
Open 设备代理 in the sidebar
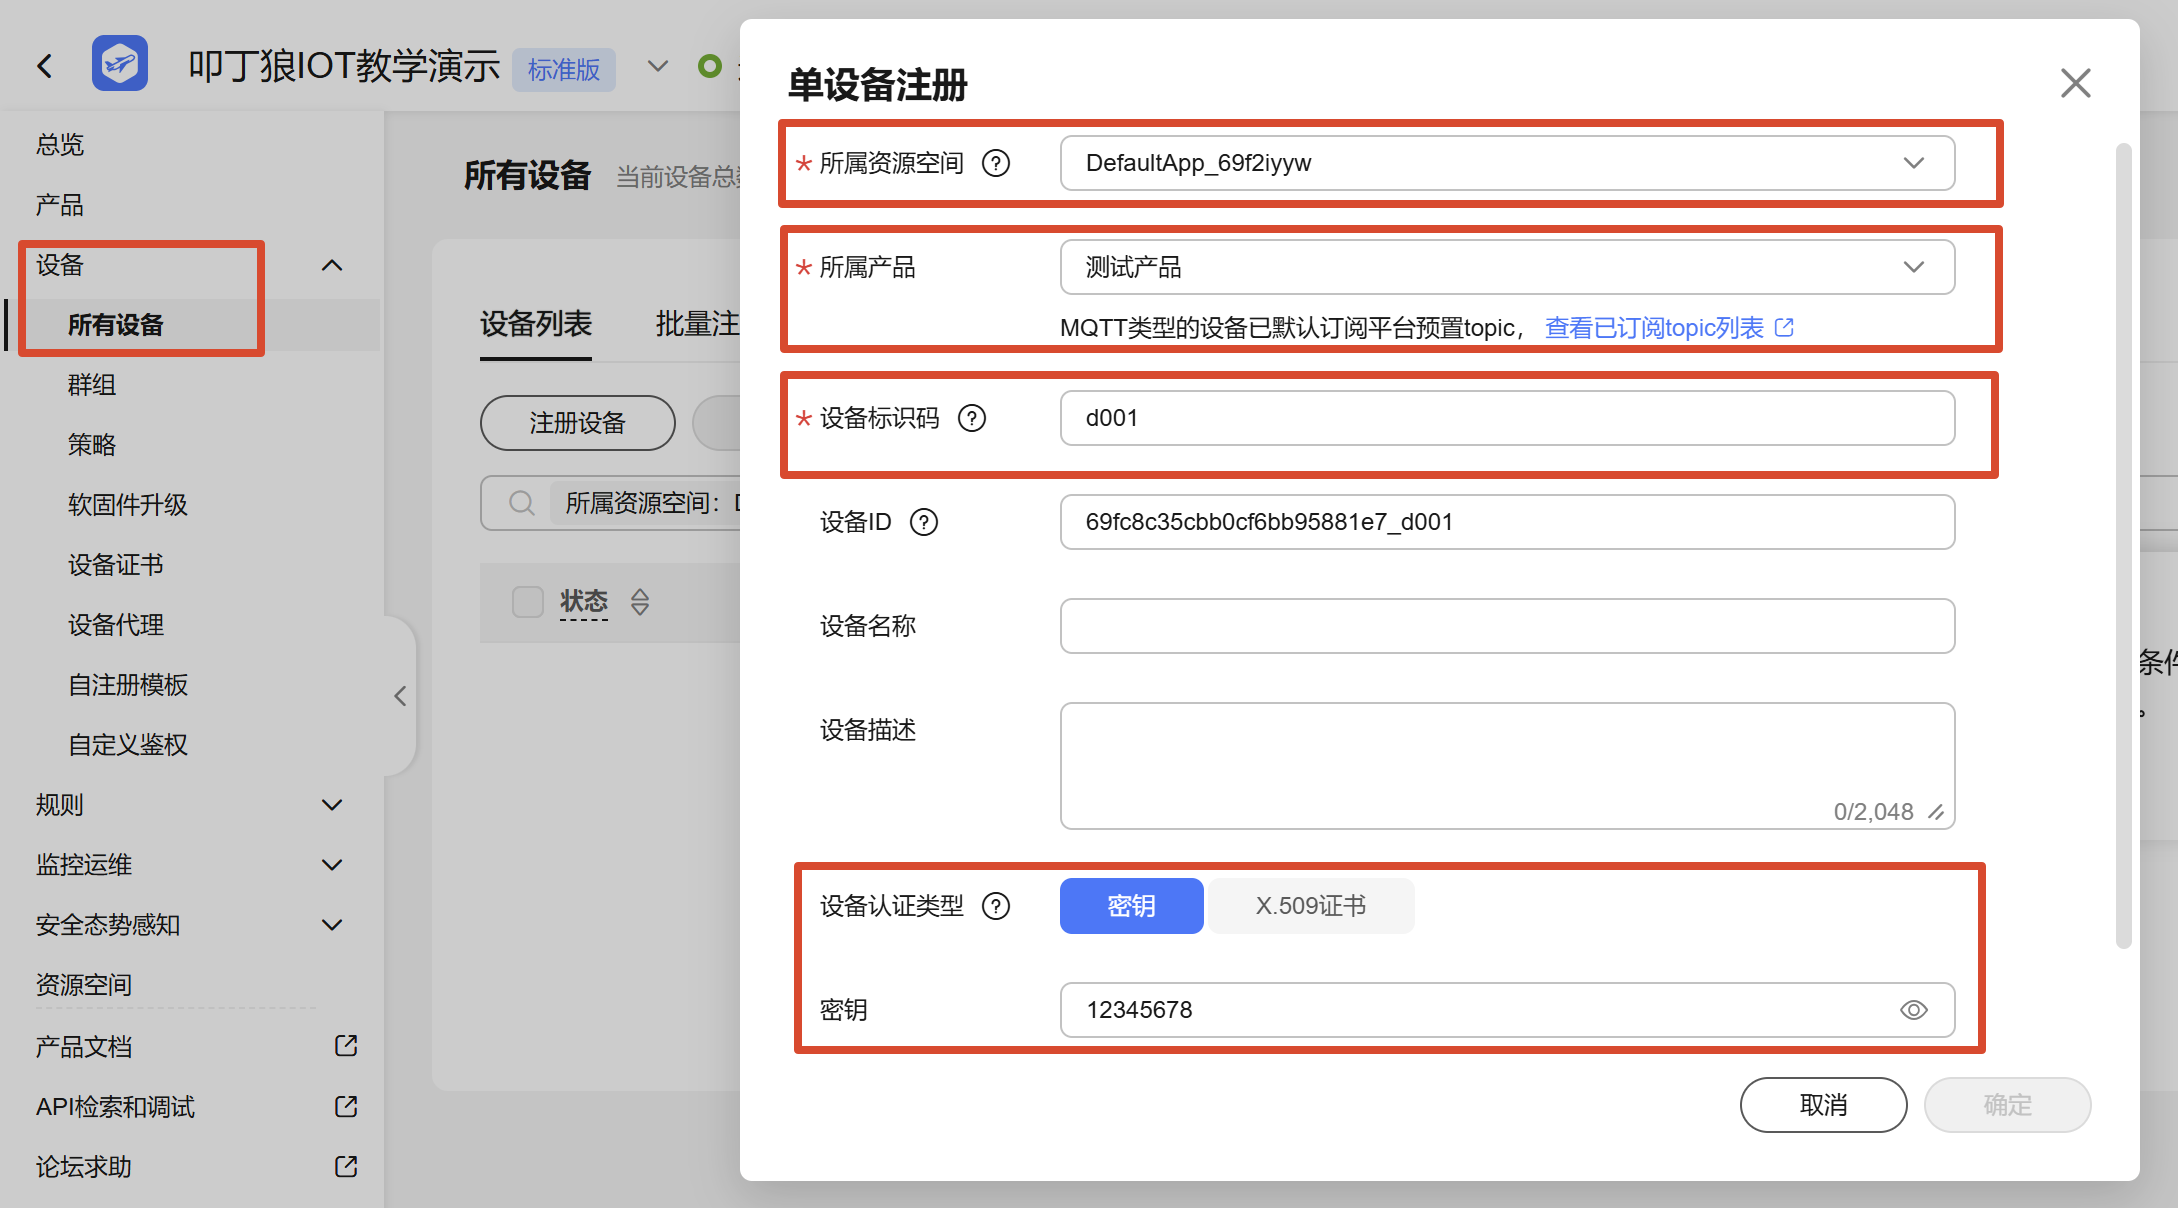coord(116,625)
